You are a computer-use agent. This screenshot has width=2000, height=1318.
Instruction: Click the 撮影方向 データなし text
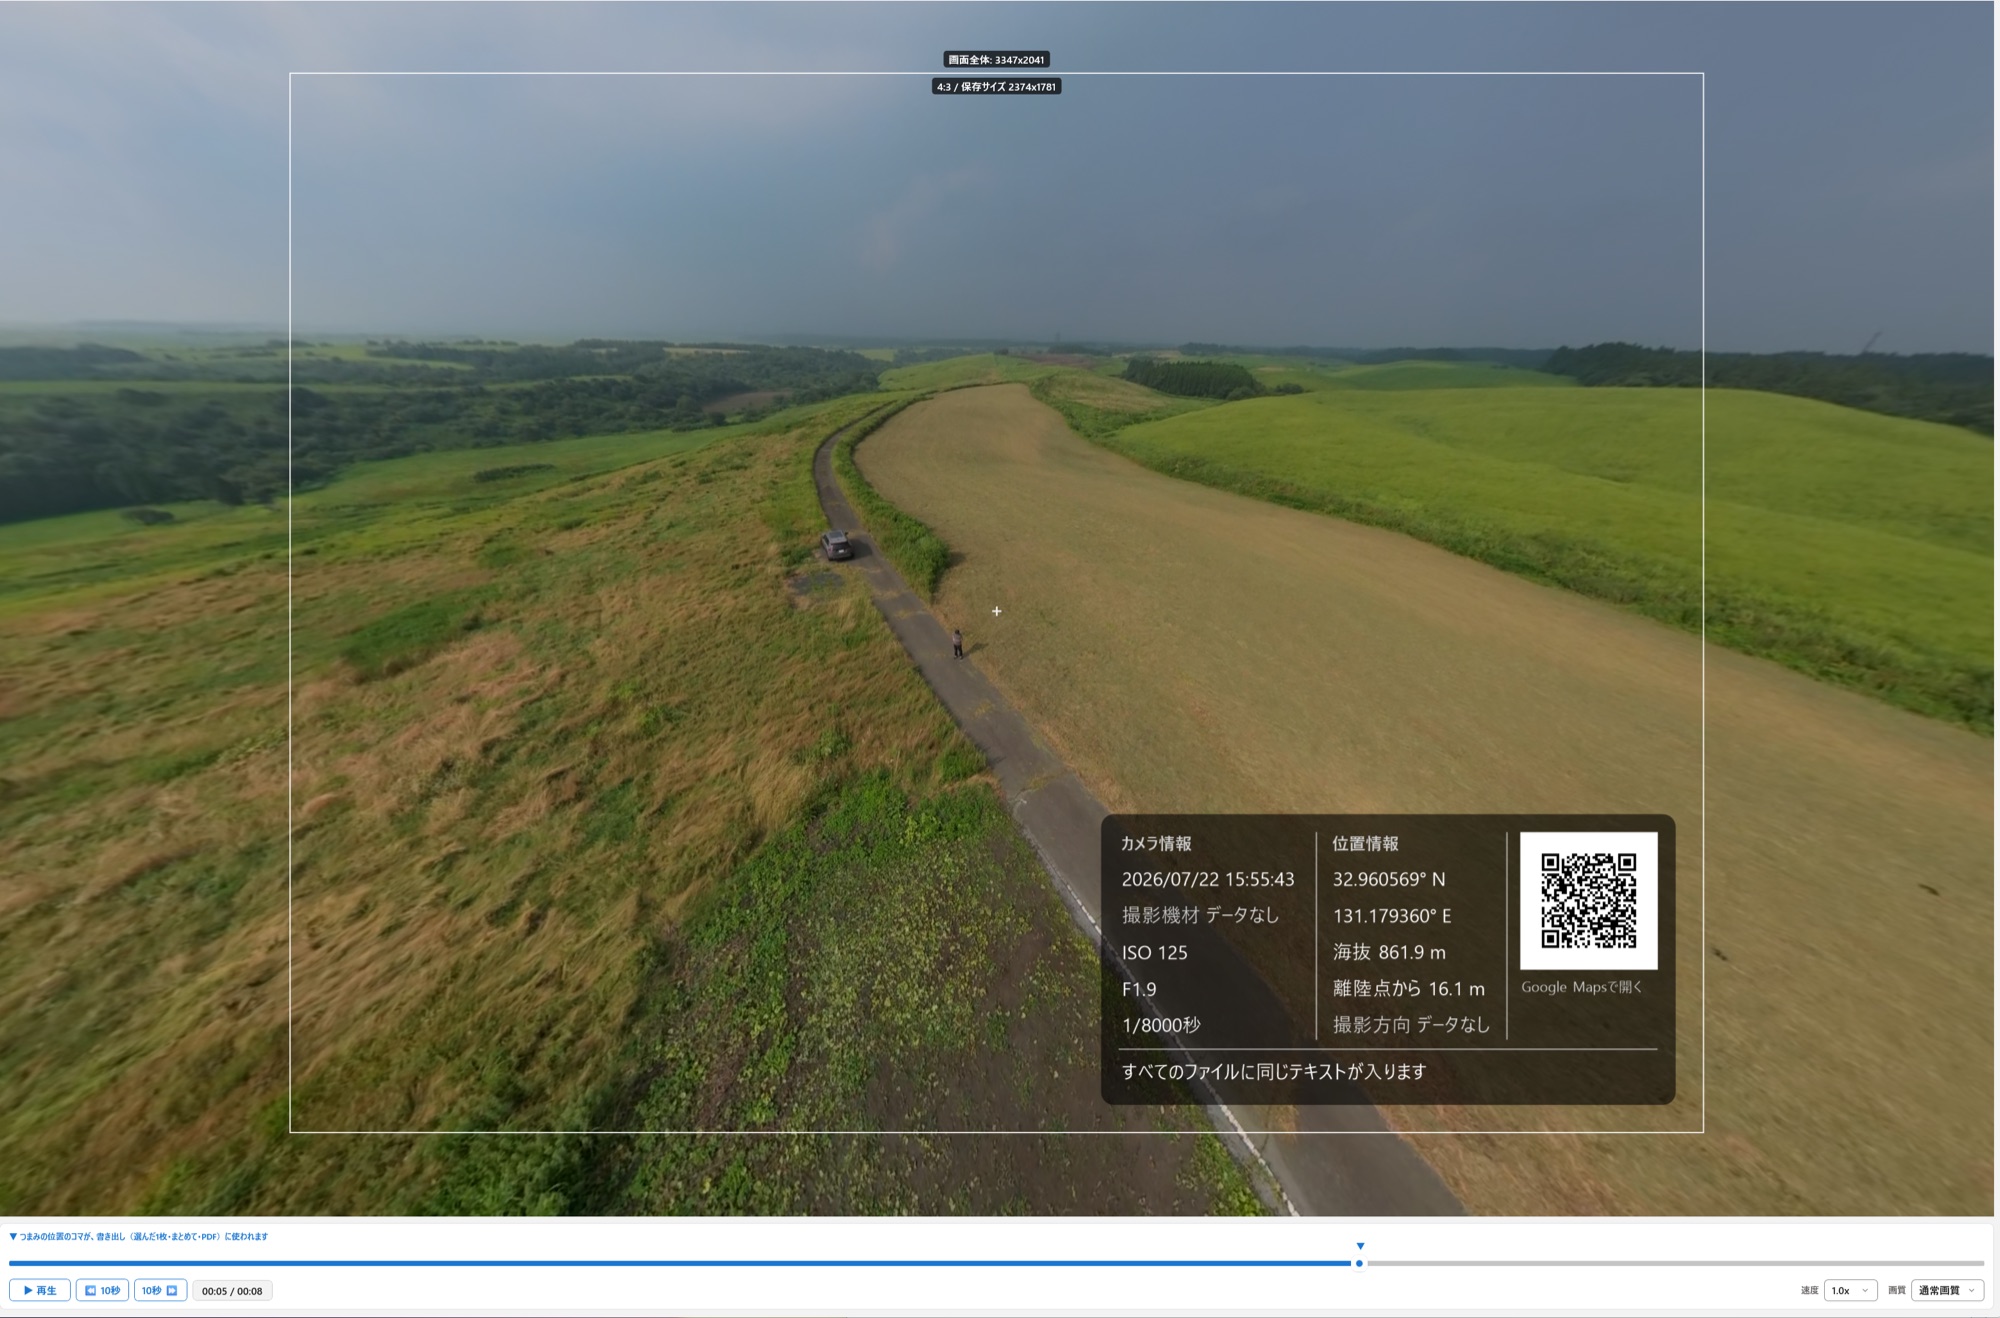click(x=1411, y=1025)
